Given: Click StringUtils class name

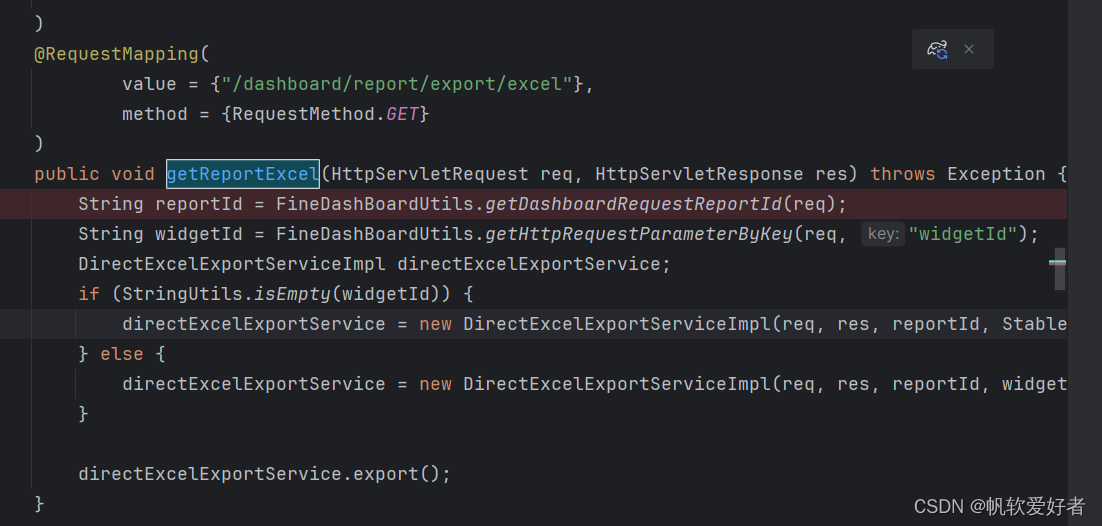Looking at the screenshot, I should pyautogui.click(x=183, y=294).
